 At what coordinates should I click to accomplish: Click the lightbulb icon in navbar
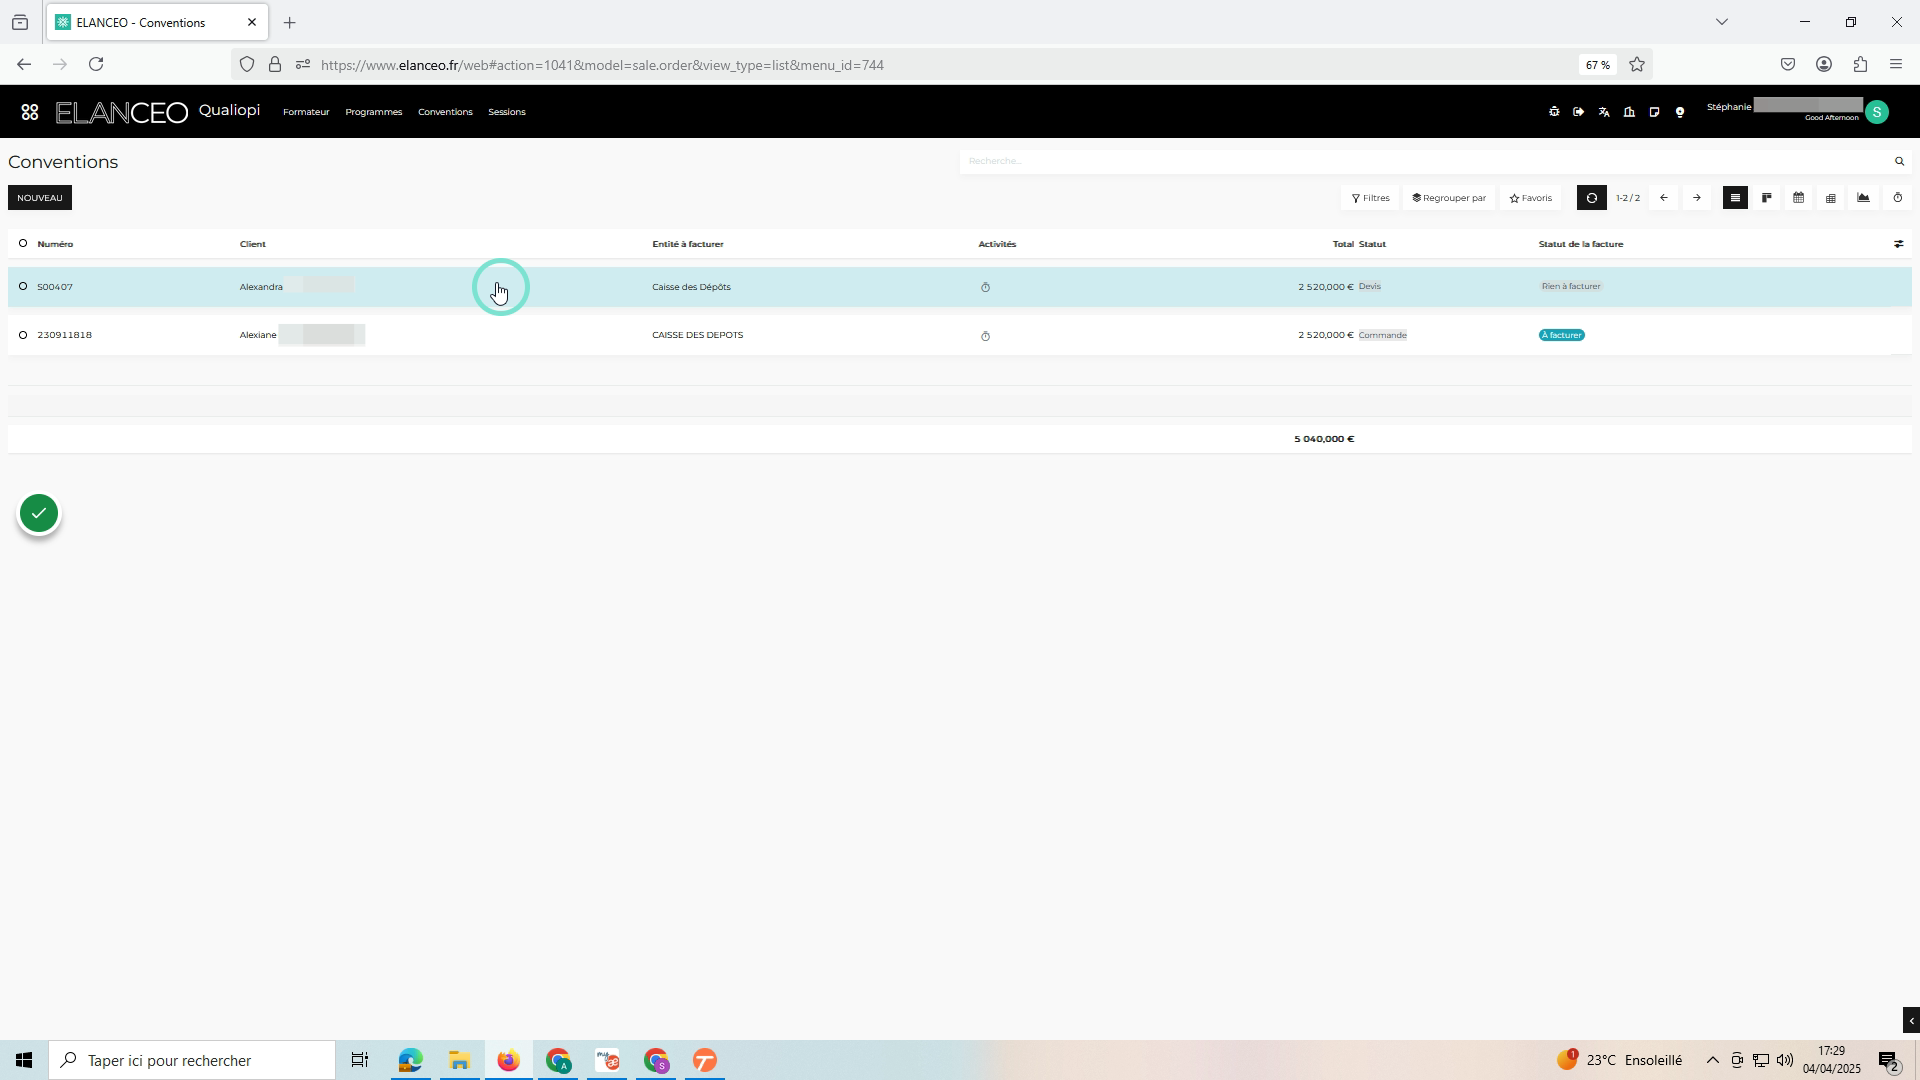[x=1680, y=112]
